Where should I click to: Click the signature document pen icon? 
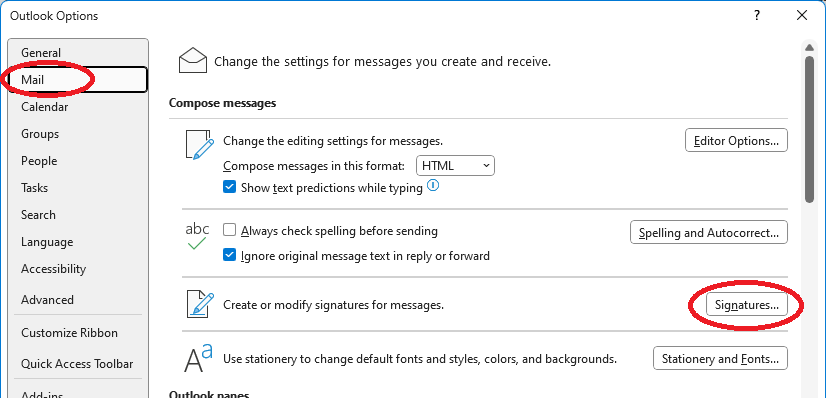200,305
